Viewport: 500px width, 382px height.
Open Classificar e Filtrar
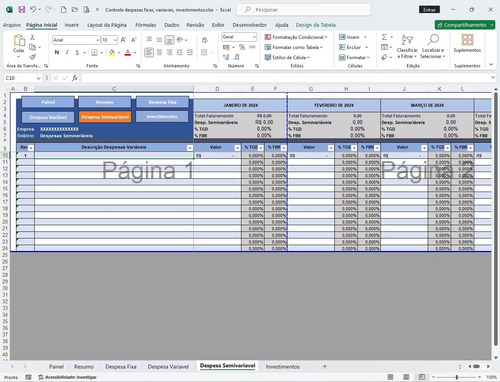[407, 46]
